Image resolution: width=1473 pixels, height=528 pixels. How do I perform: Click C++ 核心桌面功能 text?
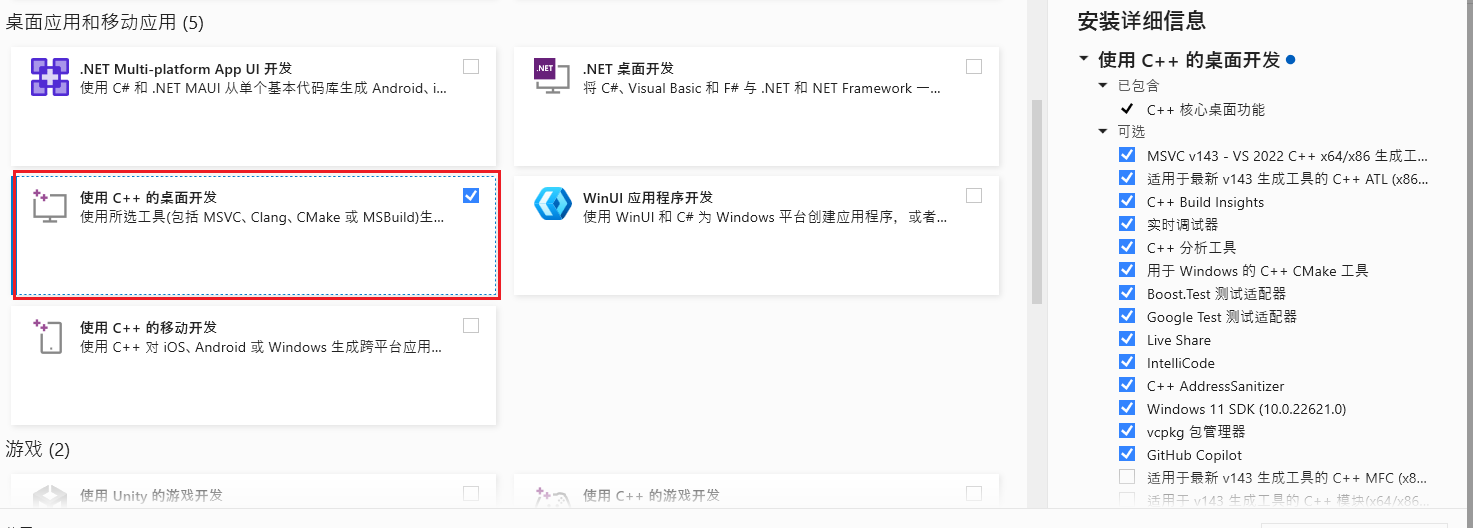click(x=1208, y=110)
